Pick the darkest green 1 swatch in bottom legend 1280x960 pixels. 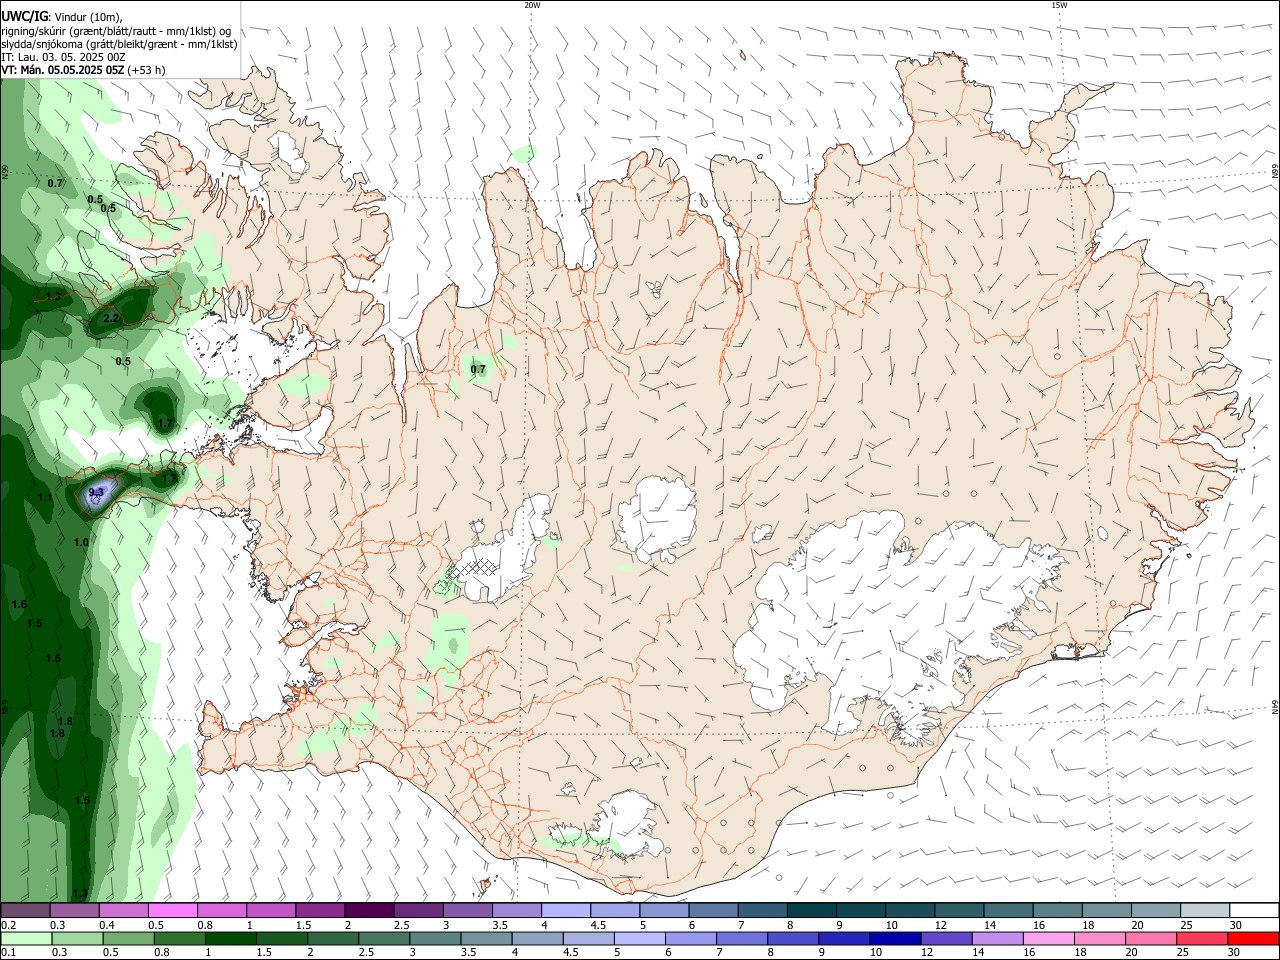pyautogui.click(x=230, y=939)
